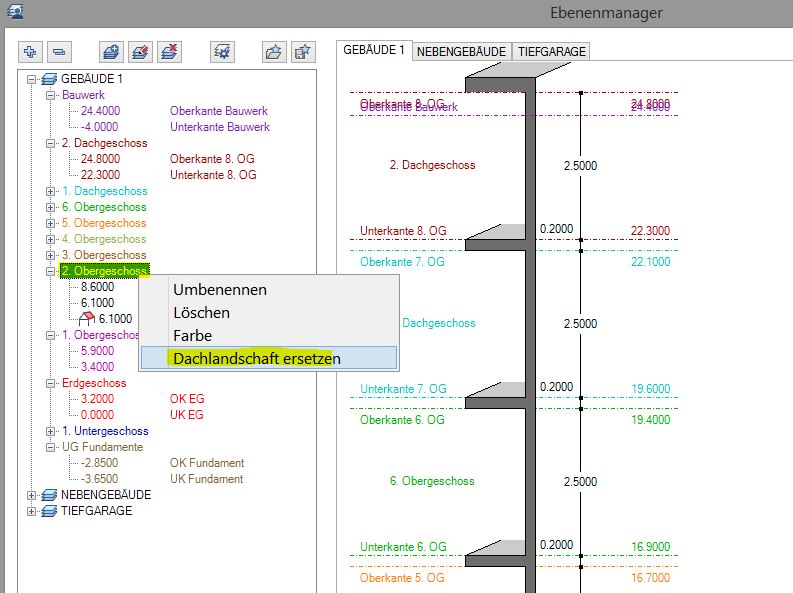Screen dimensions: 793x593
Task: Click the open favorites folder icon
Action: click(274, 51)
